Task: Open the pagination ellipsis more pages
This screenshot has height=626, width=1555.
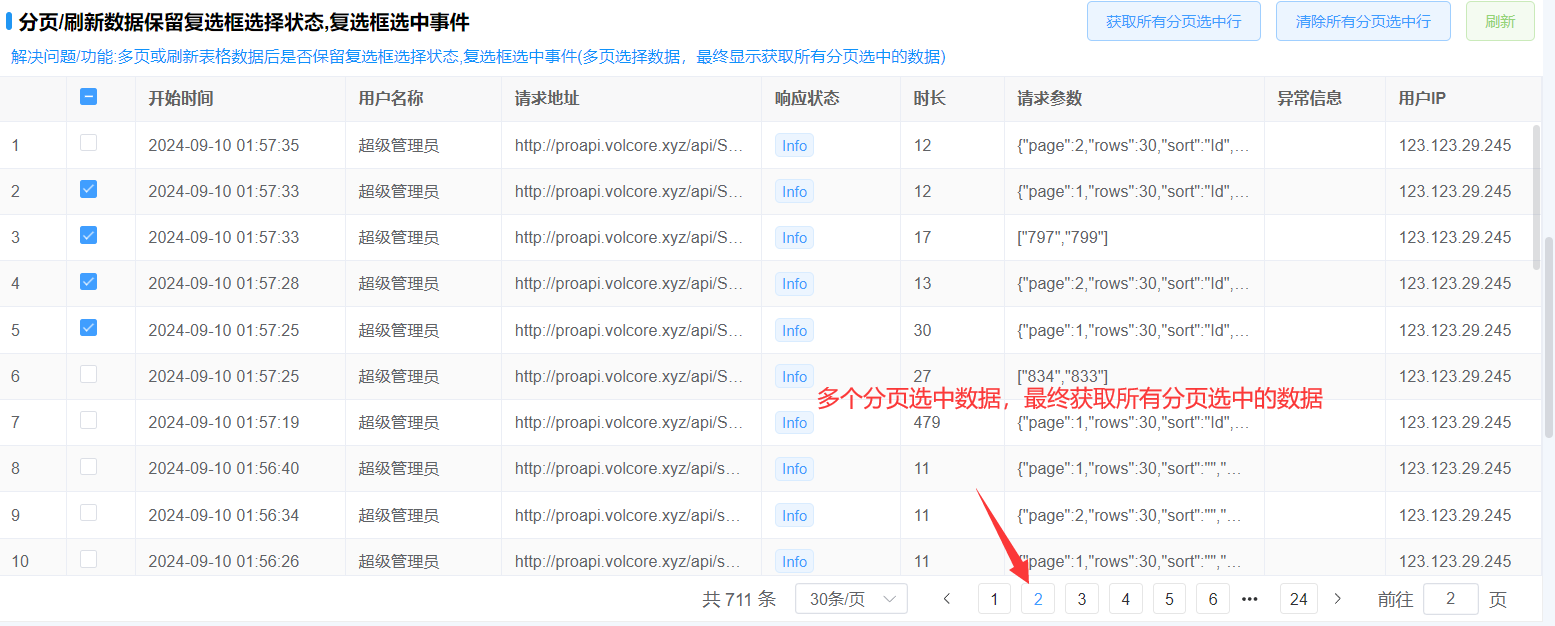Action: 1249,599
